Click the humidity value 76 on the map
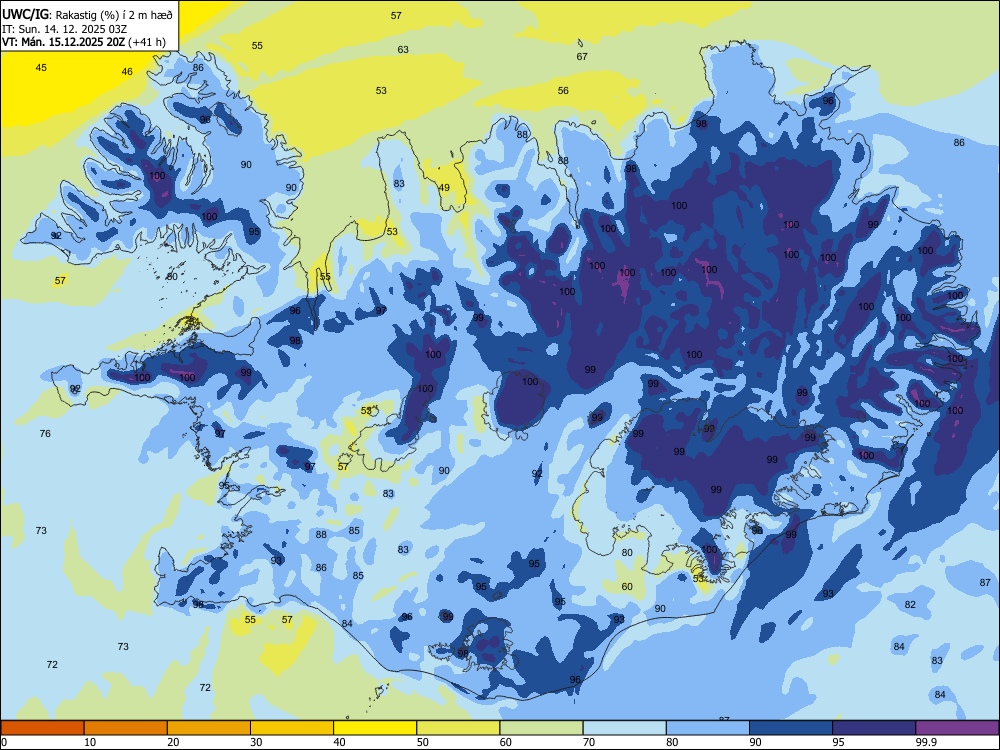Screen dimensions: 1000x750 click(x=45, y=434)
